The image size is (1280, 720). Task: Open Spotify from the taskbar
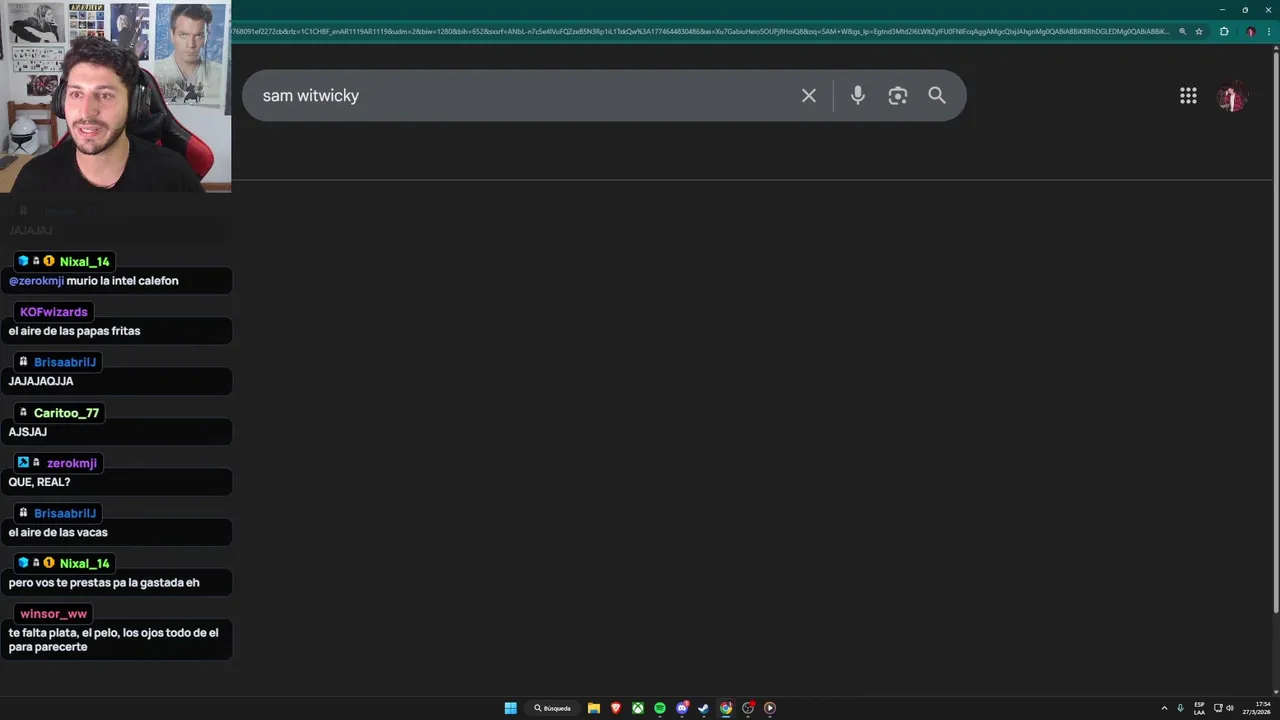click(660, 708)
